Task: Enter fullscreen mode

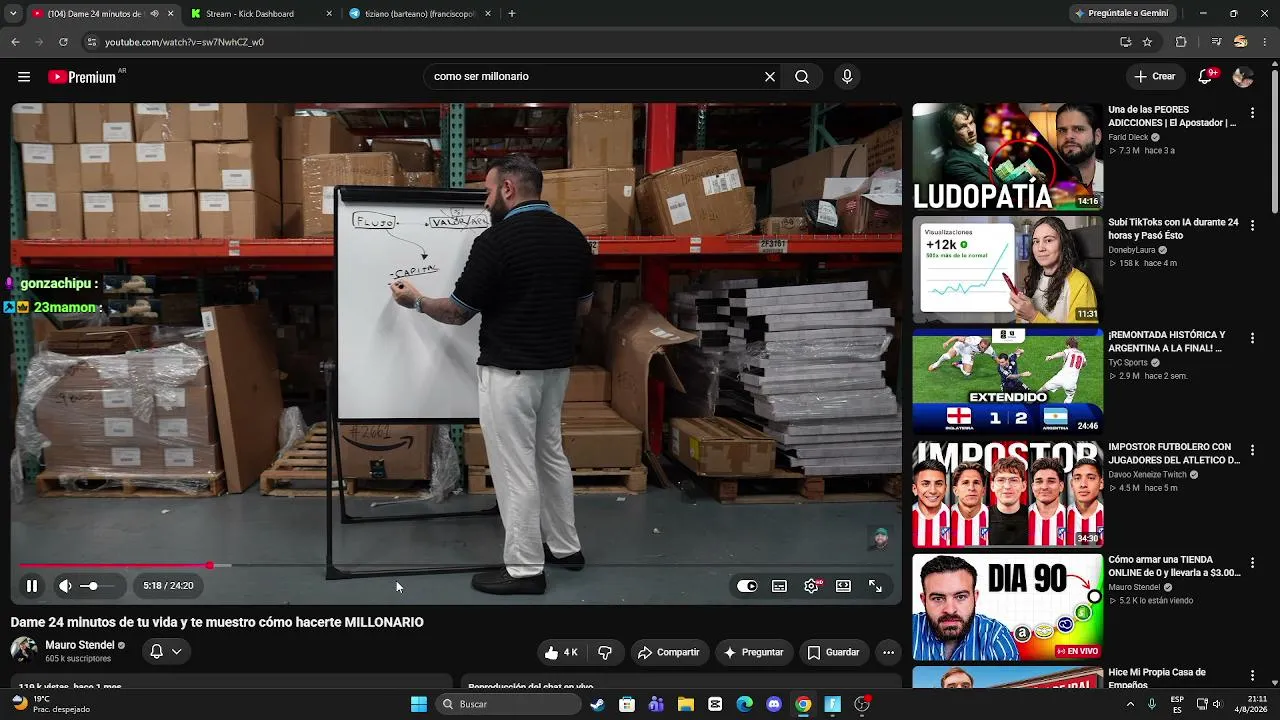Action: point(875,586)
